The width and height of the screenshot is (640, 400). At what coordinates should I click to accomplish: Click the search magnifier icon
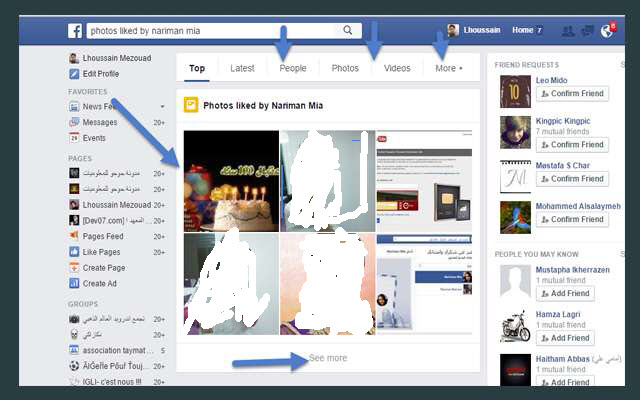point(347,30)
